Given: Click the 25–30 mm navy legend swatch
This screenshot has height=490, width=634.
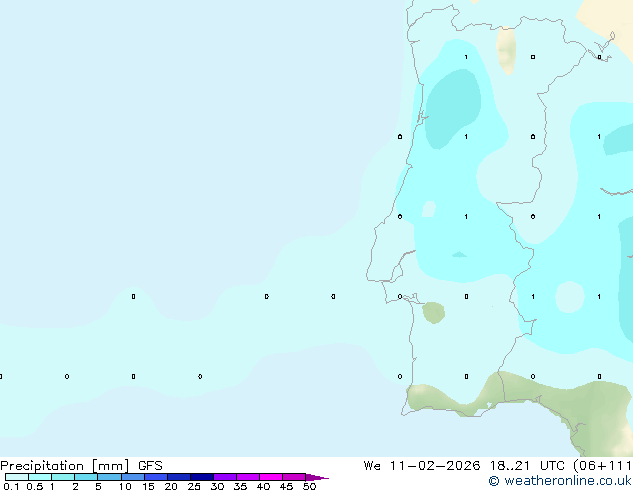Looking at the screenshot, I should coord(202,477).
